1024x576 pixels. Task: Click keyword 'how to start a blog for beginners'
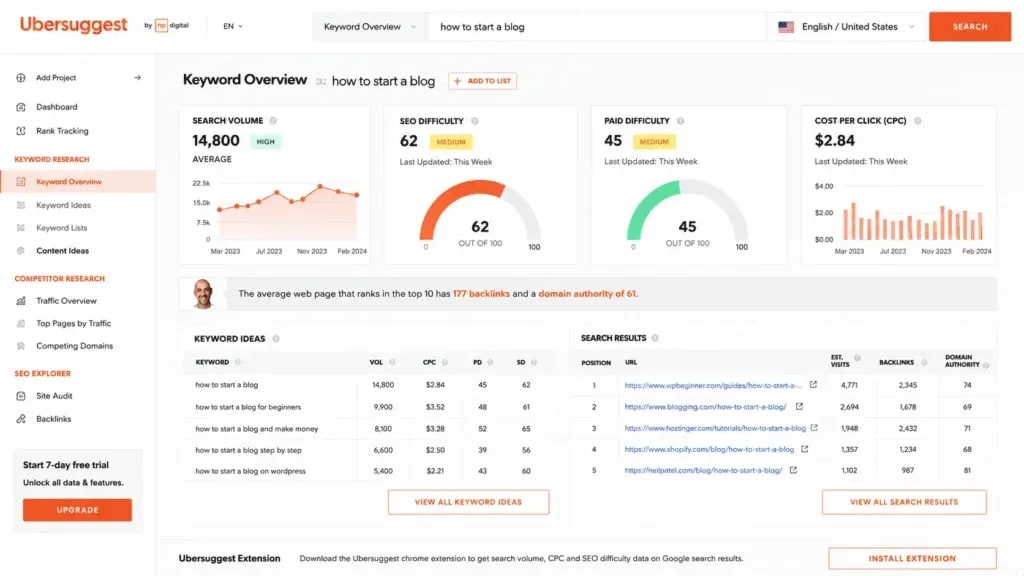(248, 407)
